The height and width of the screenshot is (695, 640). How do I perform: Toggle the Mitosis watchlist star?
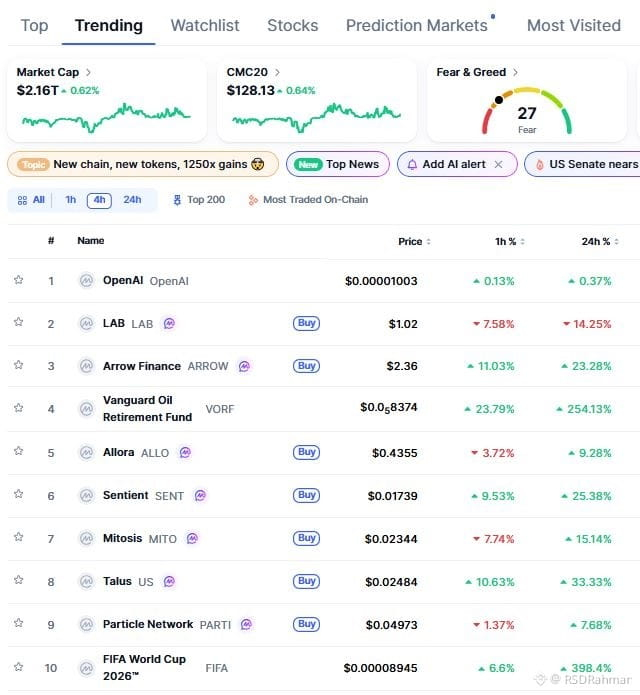point(18,537)
